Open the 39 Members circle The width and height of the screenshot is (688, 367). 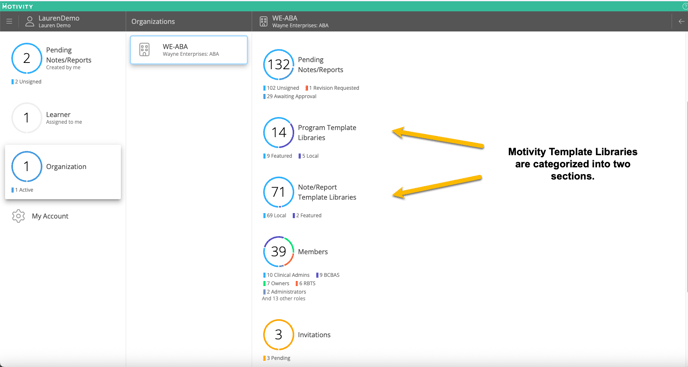[278, 252]
